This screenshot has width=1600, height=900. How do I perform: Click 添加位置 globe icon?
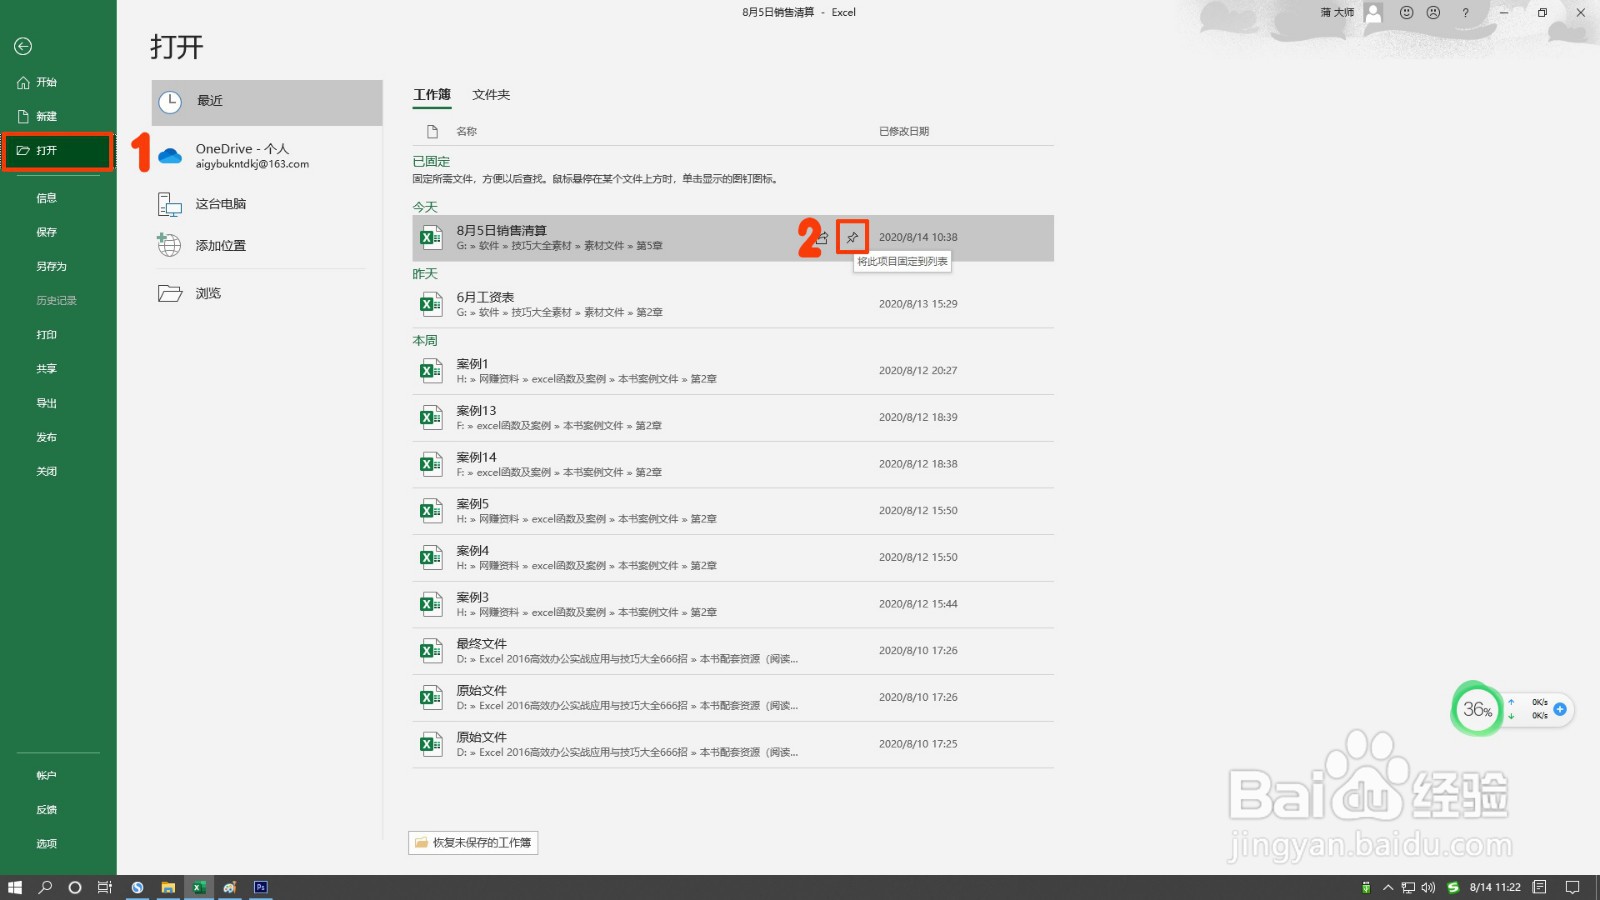pos(169,245)
